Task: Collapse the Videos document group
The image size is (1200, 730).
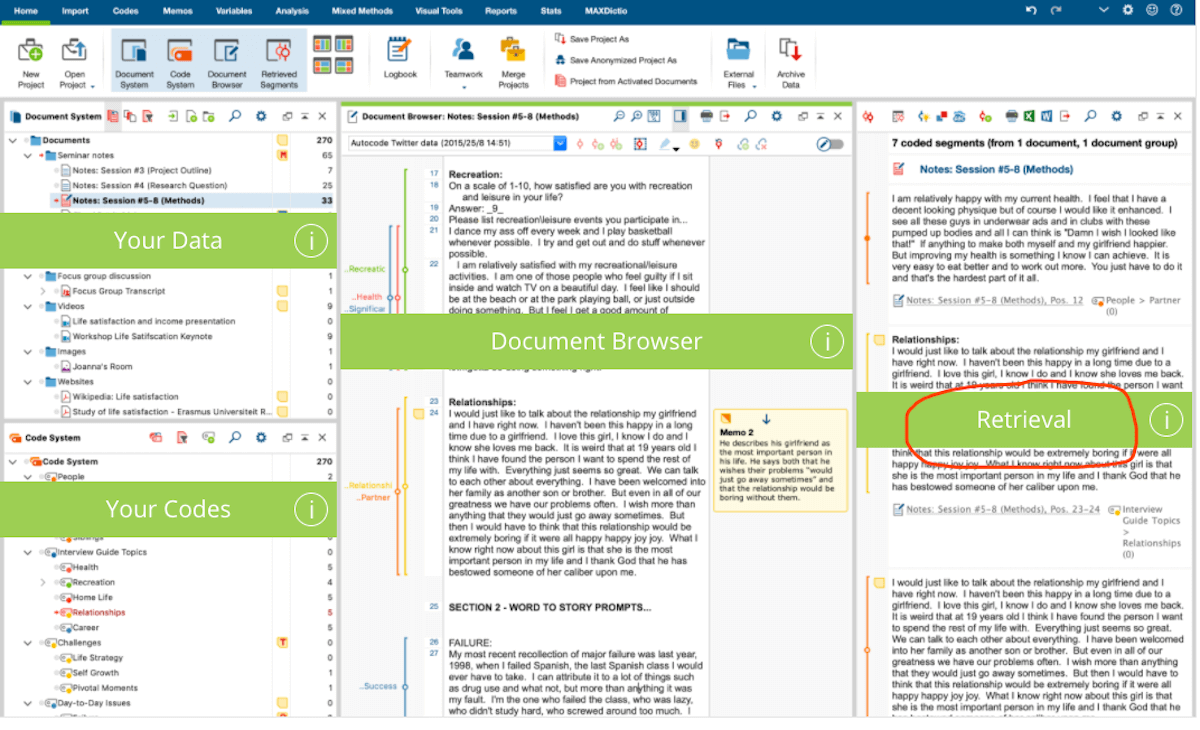Action: [27, 306]
